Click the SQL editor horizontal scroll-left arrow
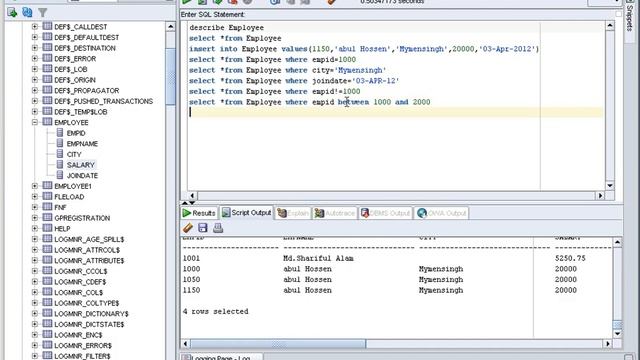 pos(192,196)
